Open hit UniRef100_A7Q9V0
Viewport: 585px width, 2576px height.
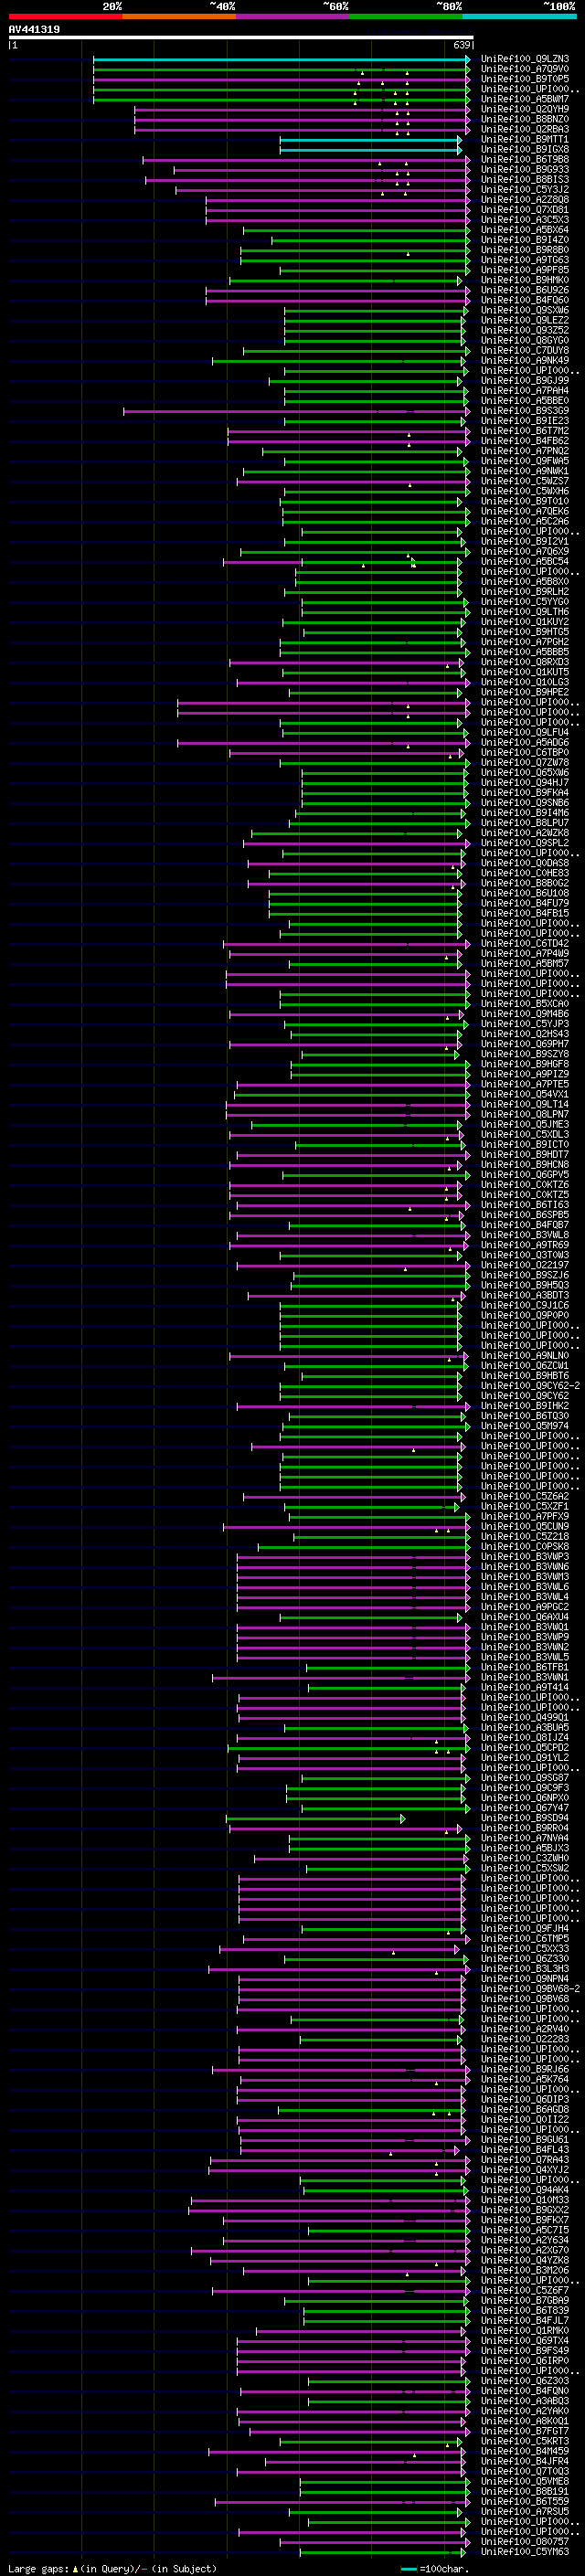point(525,69)
